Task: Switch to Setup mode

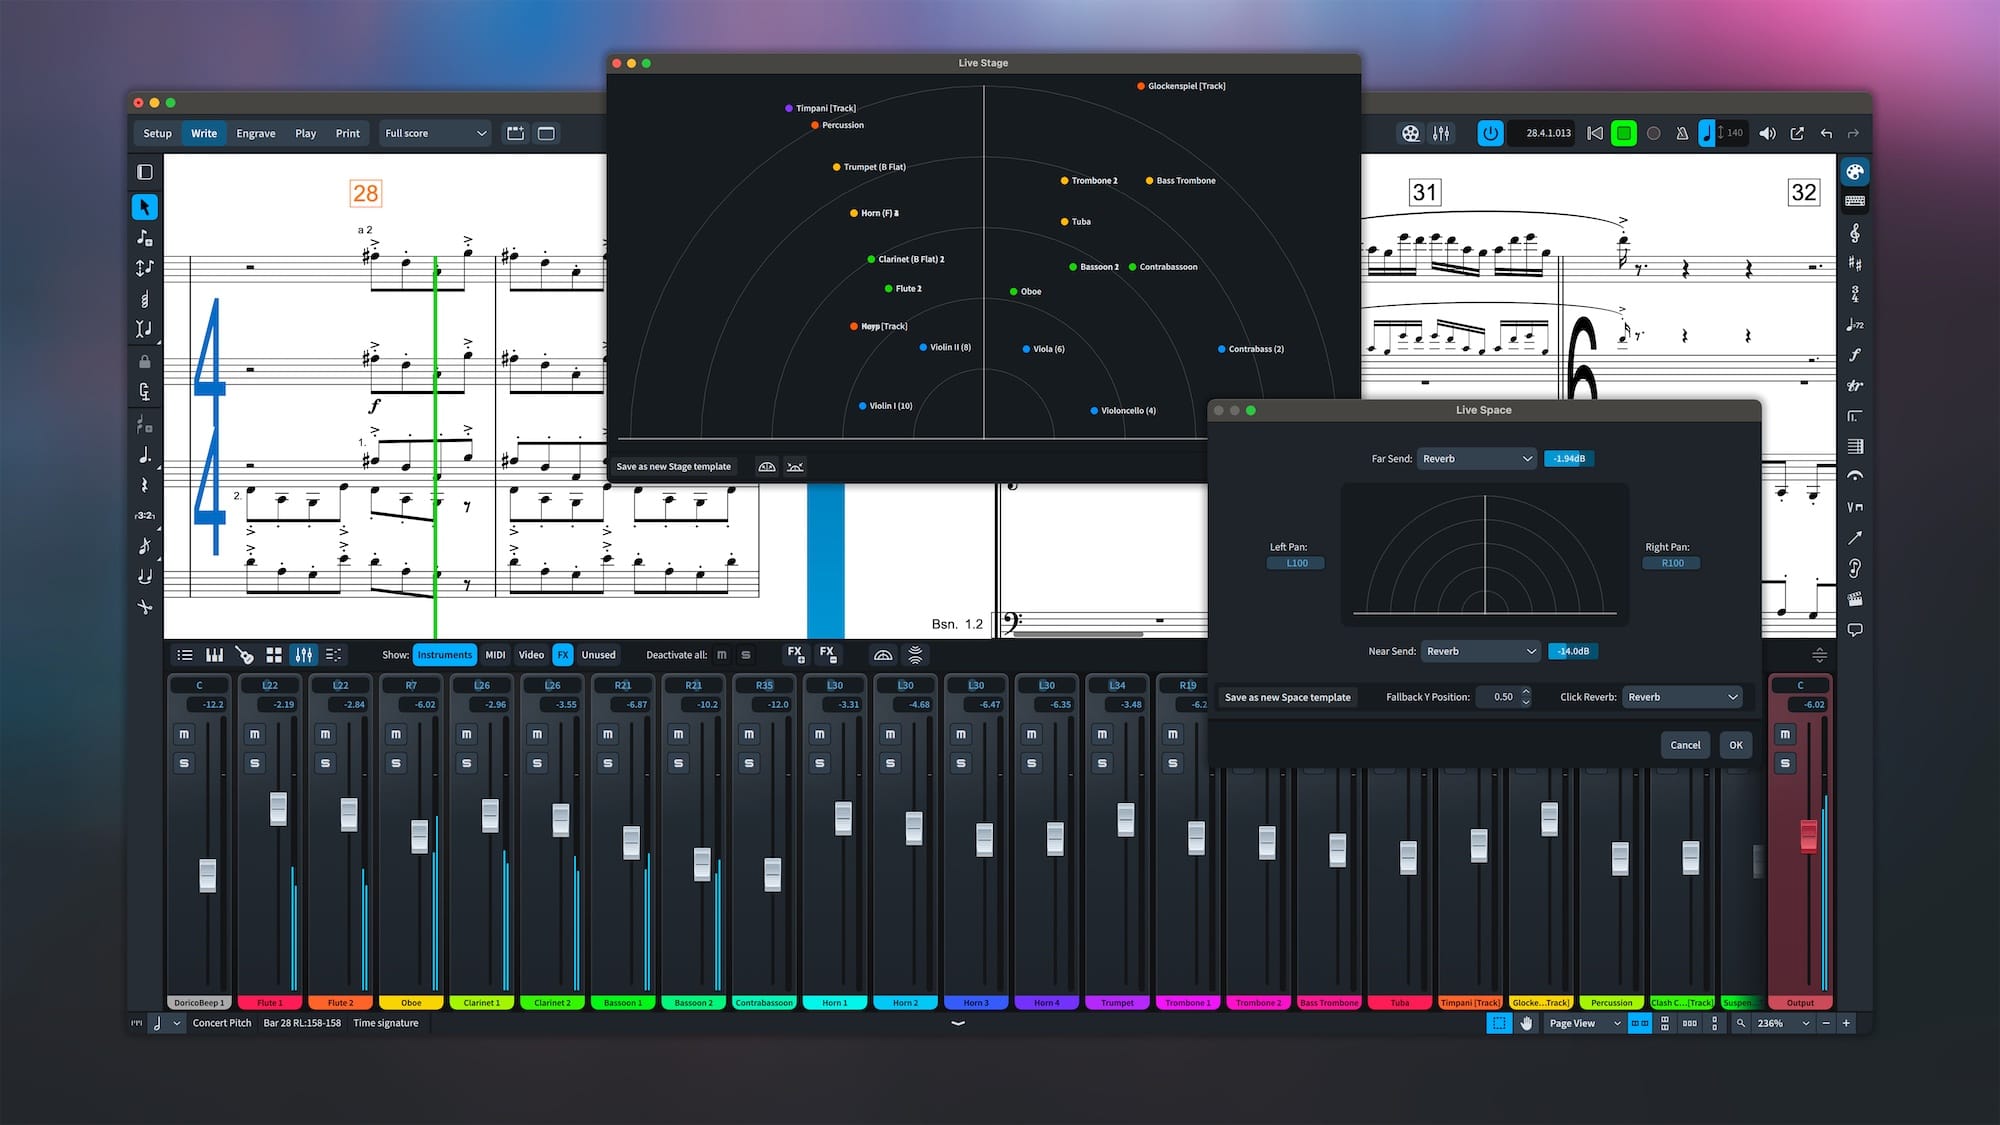Action: click(x=157, y=133)
